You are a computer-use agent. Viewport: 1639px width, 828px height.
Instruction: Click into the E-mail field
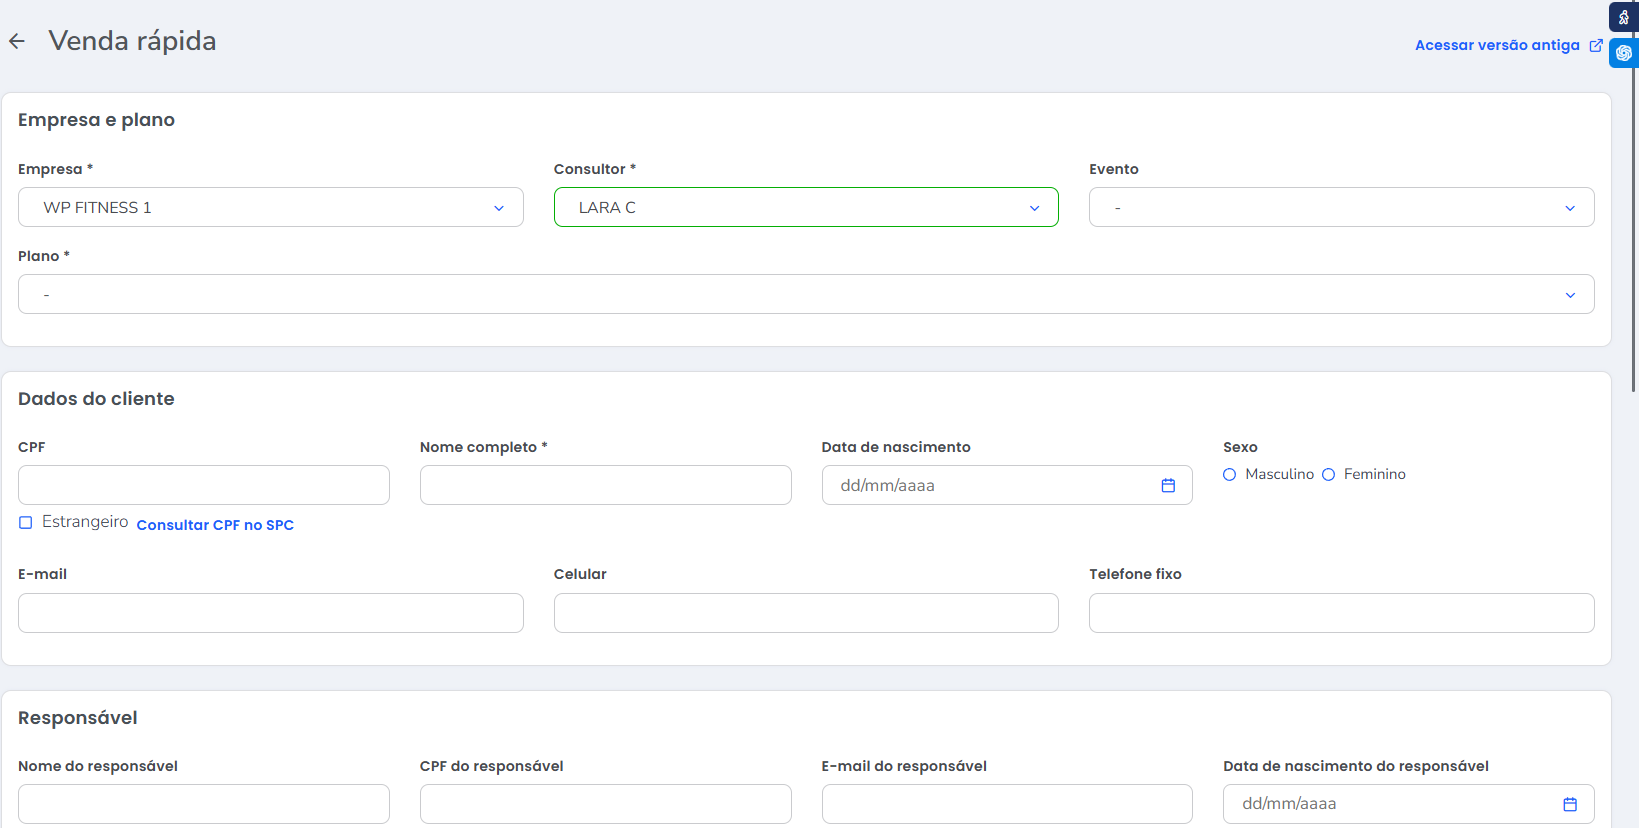click(270, 613)
